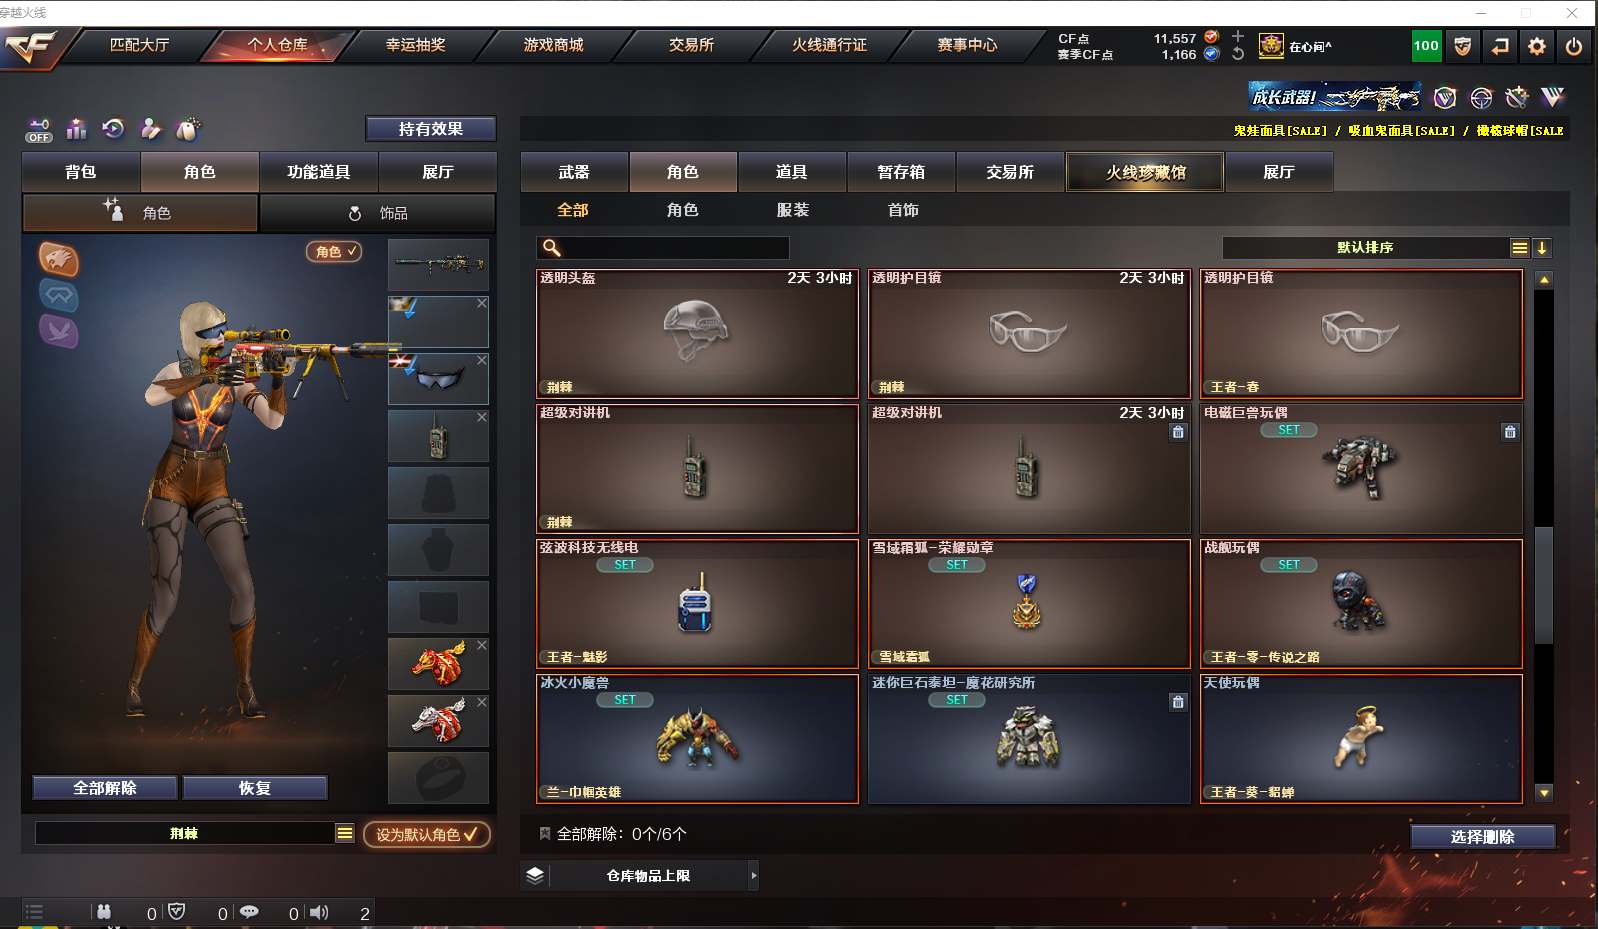Toggle the OFF switch icon

pyautogui.click(x=39, y=130)
